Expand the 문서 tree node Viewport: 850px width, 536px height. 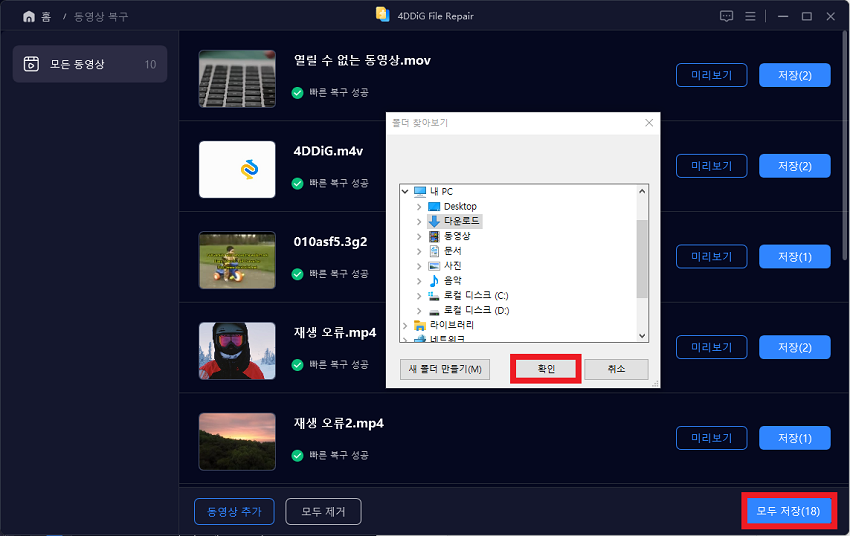(x=418, y=251)
